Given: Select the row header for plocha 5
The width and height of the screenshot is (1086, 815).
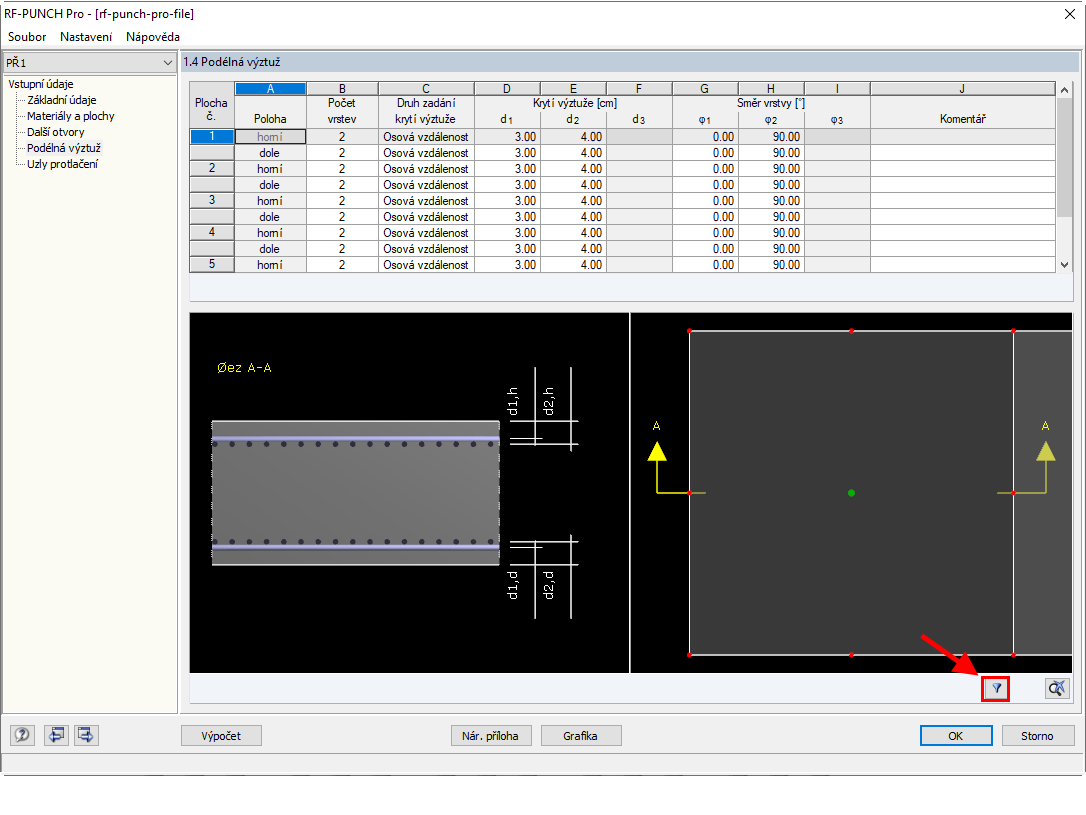Looking at the screenshot, I should [x=212, y=264].
